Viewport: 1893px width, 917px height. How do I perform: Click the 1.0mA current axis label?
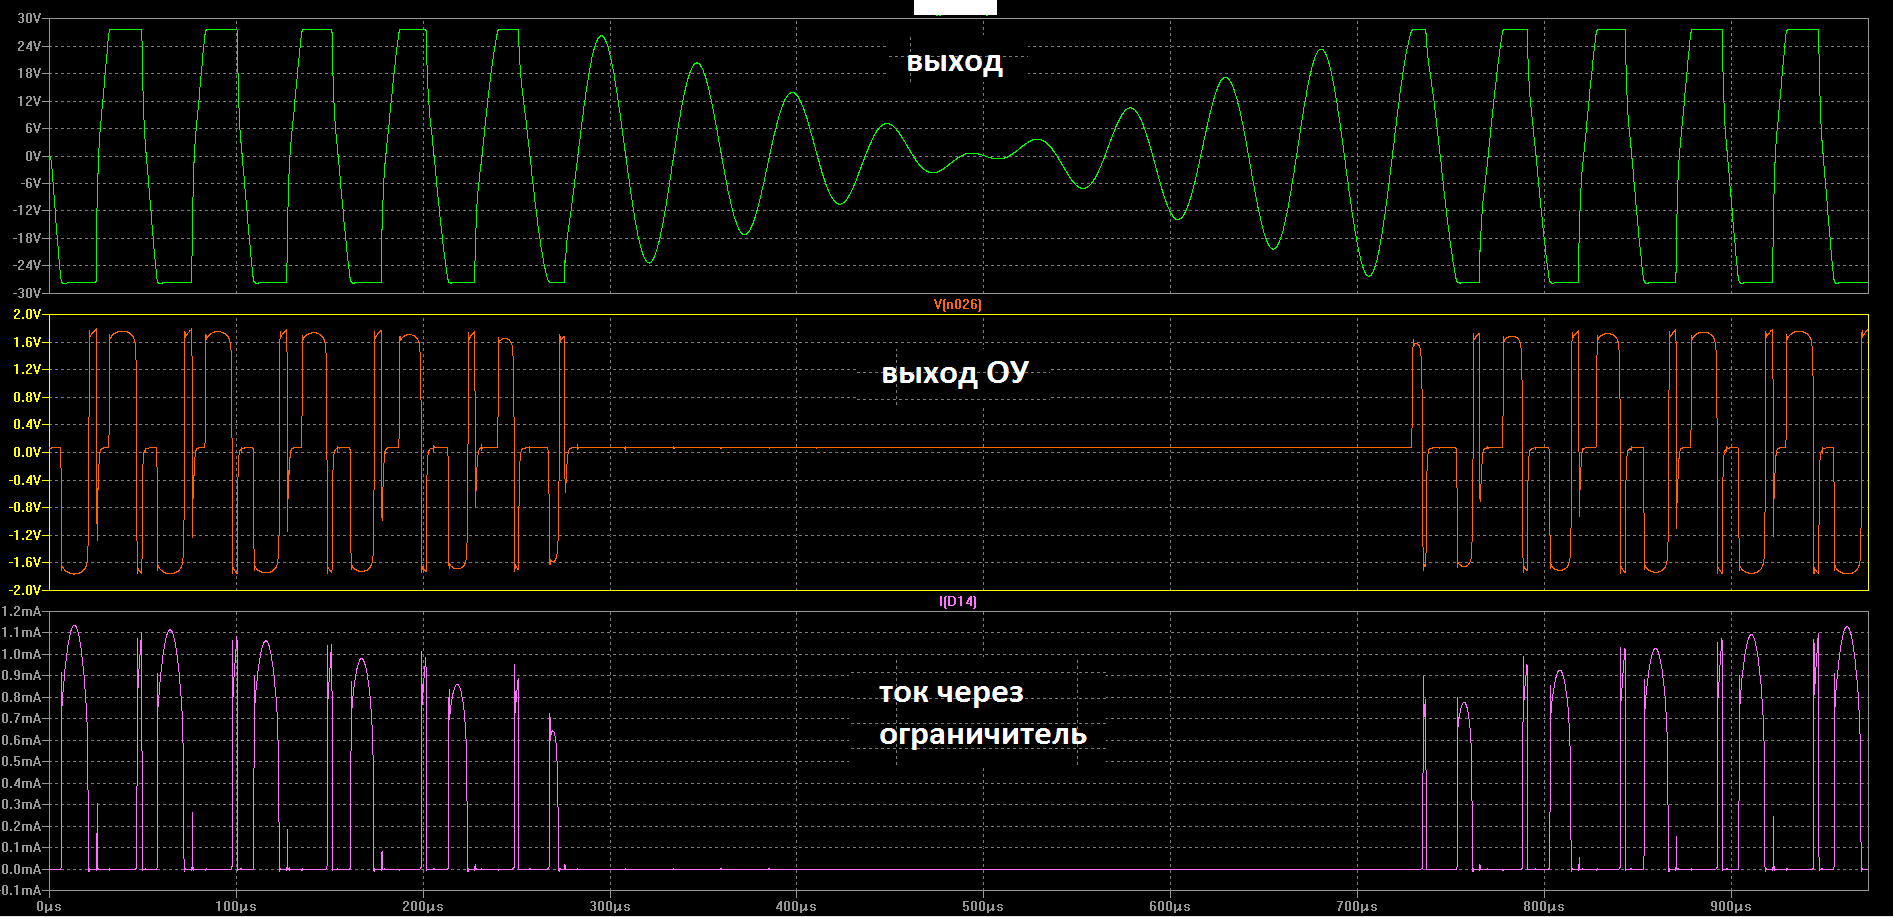[x=22, y=654]
